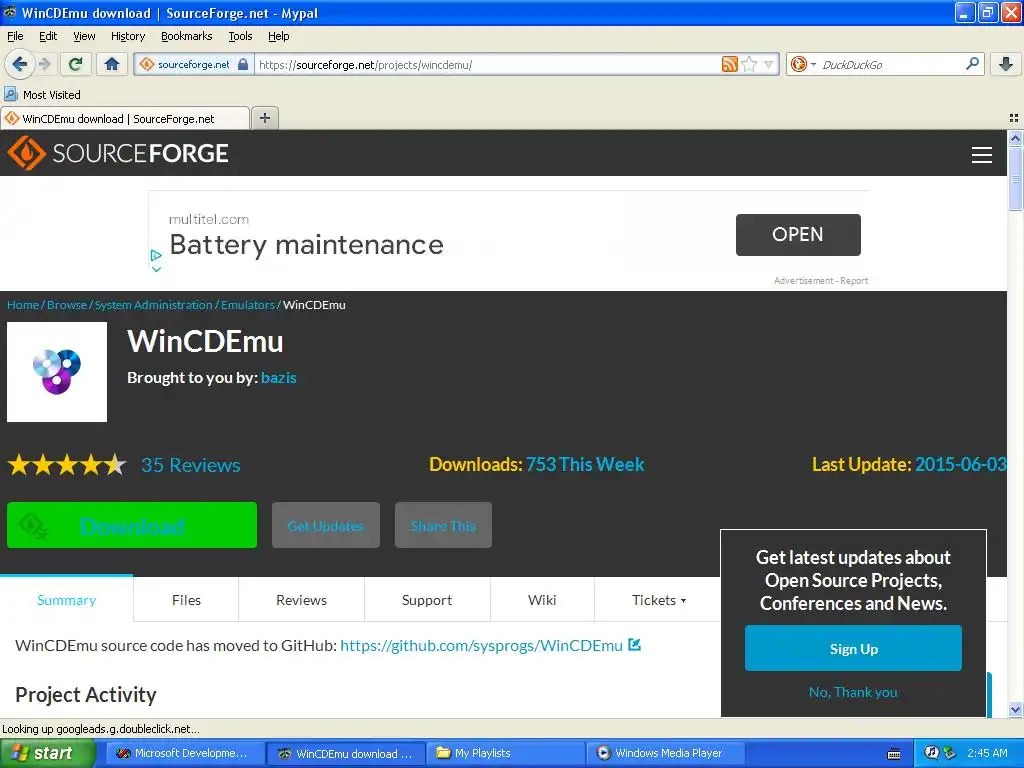Reload the current page
1024x768 pixels.
coord(75,64)
